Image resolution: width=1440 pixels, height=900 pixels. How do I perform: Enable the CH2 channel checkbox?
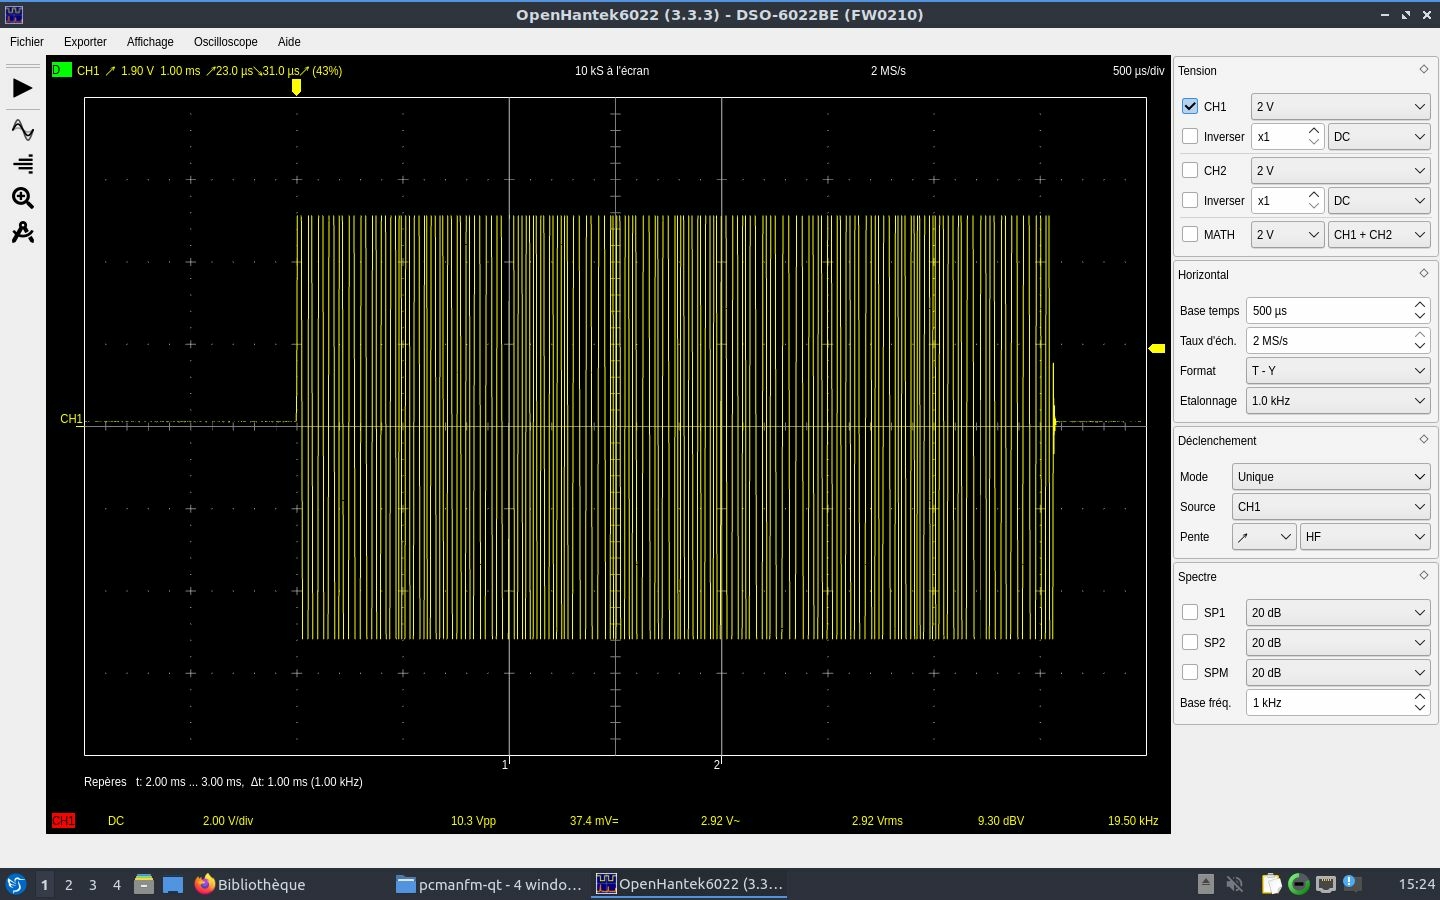[1190, 170]
